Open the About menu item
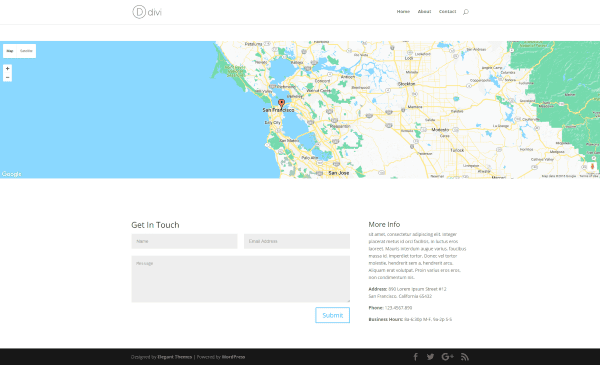Image resolution: width=600 pixels, height=365 pixels. click(x=424, y=12)
